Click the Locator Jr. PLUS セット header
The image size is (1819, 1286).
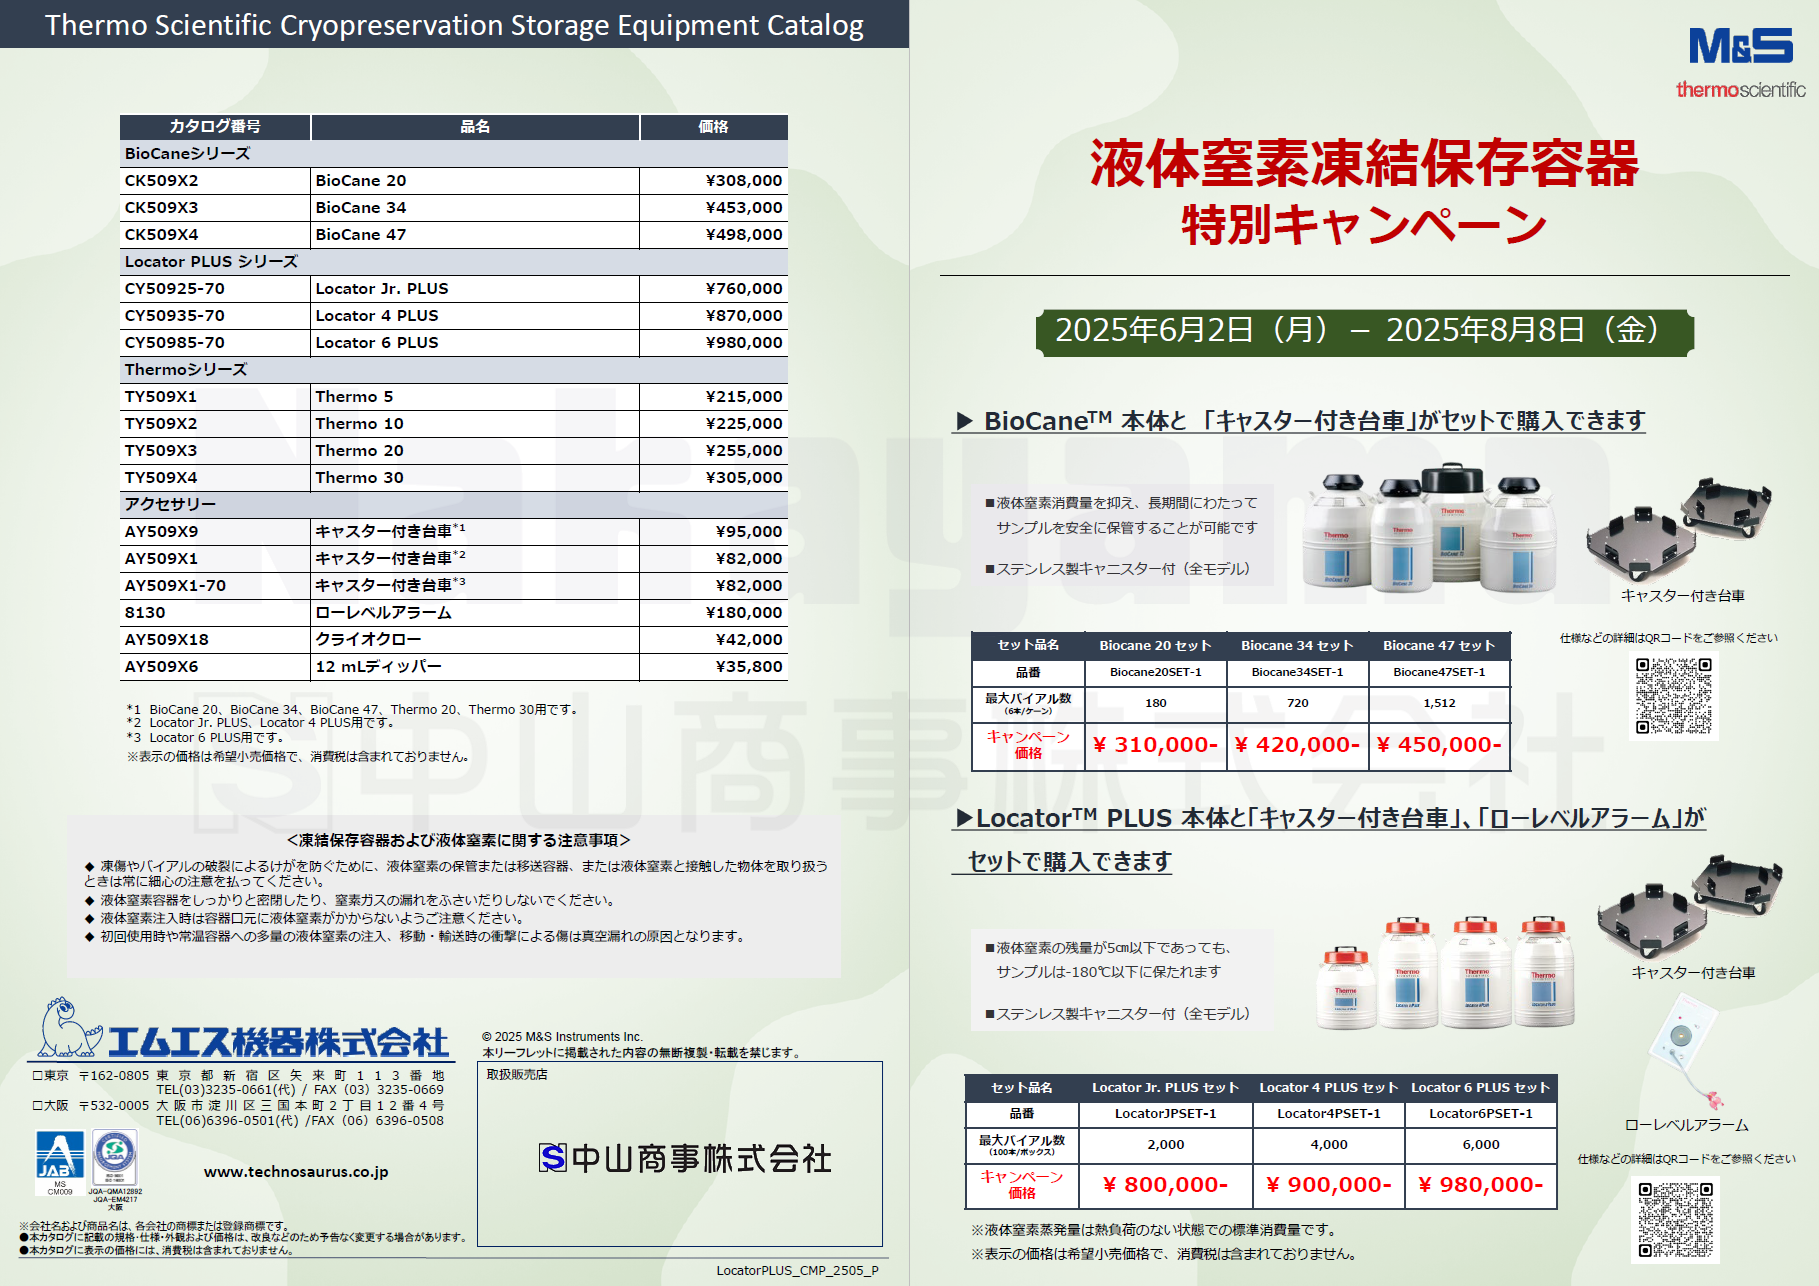coord(1166,1088)
